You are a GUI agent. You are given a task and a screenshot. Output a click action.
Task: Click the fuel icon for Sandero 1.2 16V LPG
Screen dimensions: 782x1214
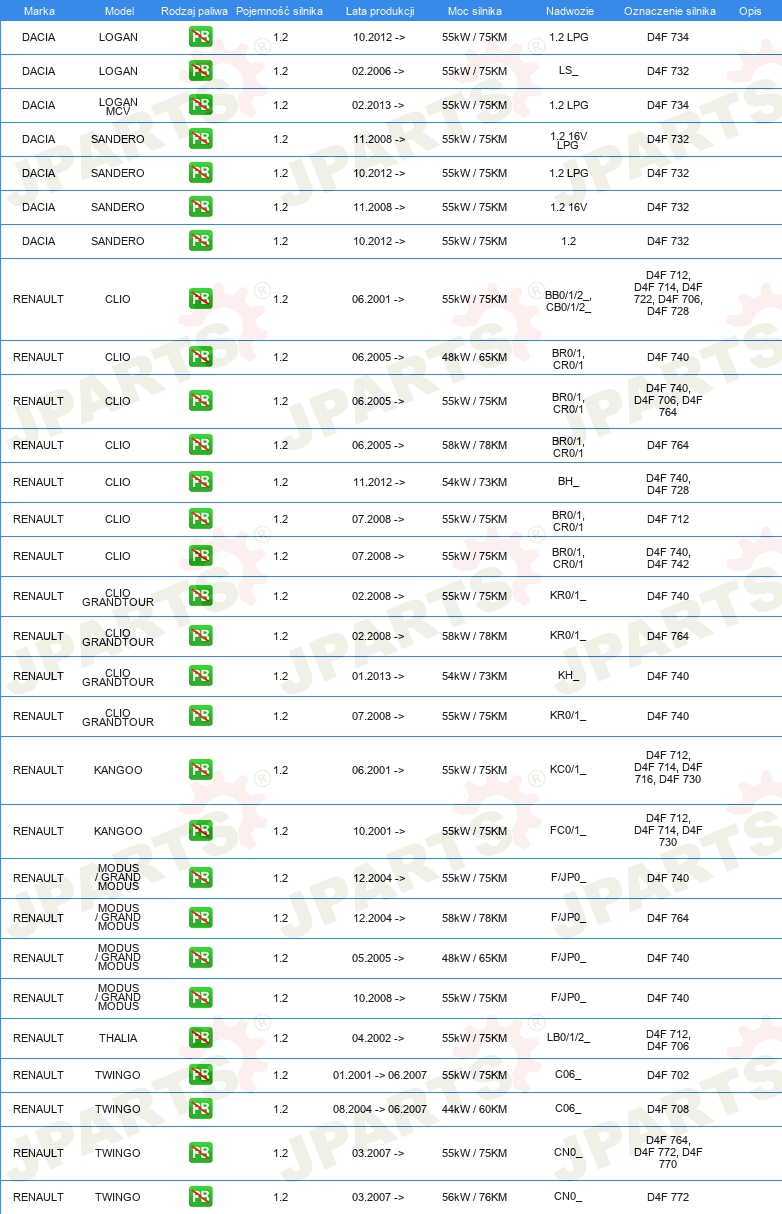click(x=200, y=139)
